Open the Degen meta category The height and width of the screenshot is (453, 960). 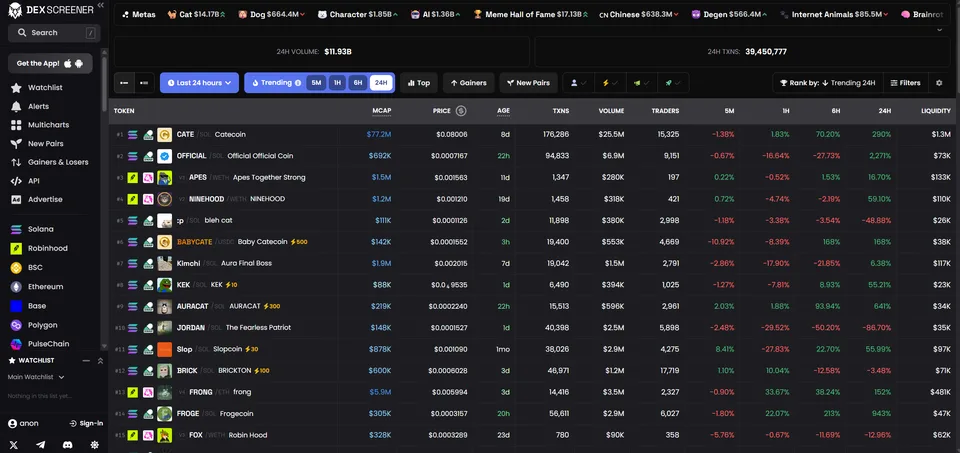coord(730,14)
